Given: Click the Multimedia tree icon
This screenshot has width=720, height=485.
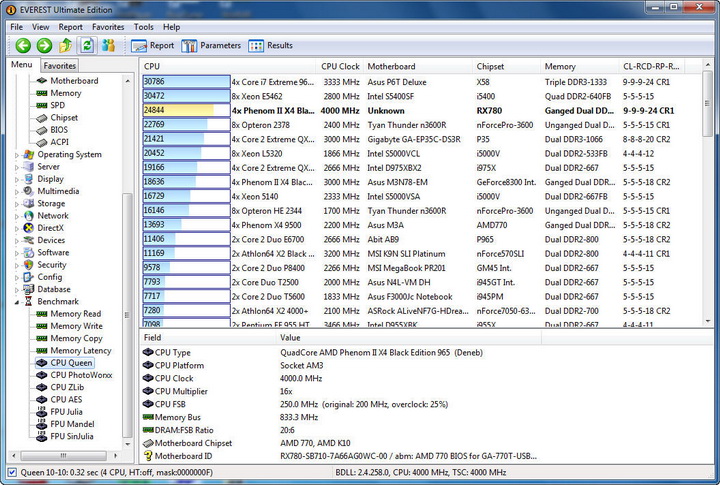Looking at the screenshot, I should tap(28, 191).
